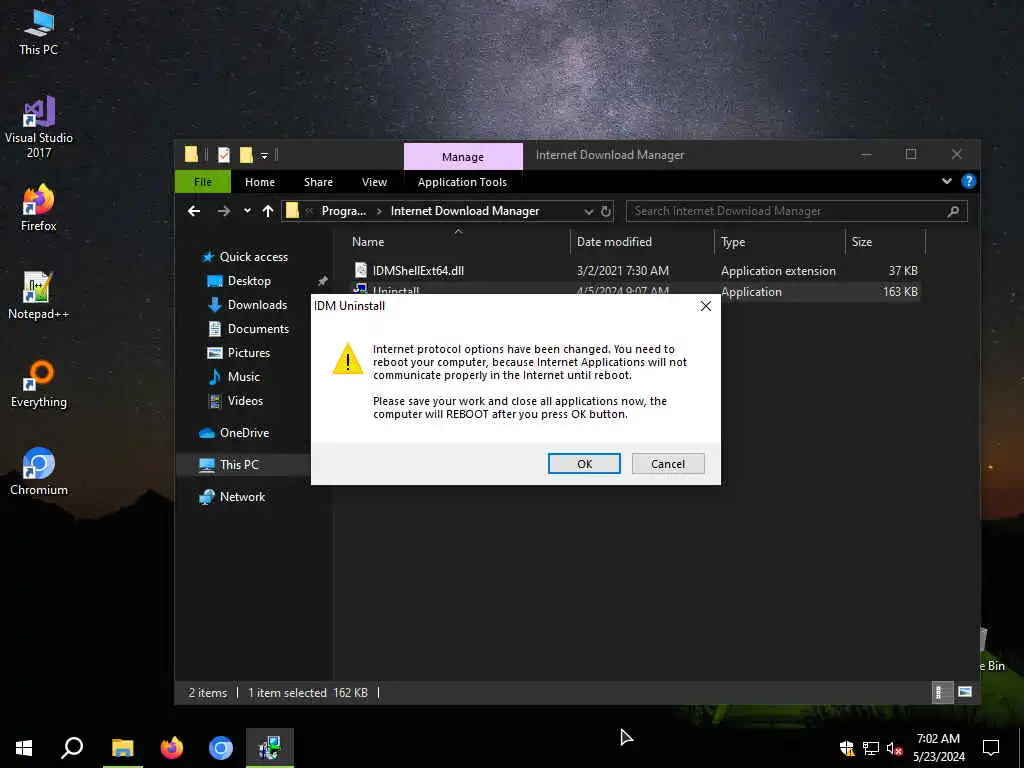This screenshot has height=768, width=1024.
Task: Refresh the Internet Download Manager folder
Action: (605, 212)
